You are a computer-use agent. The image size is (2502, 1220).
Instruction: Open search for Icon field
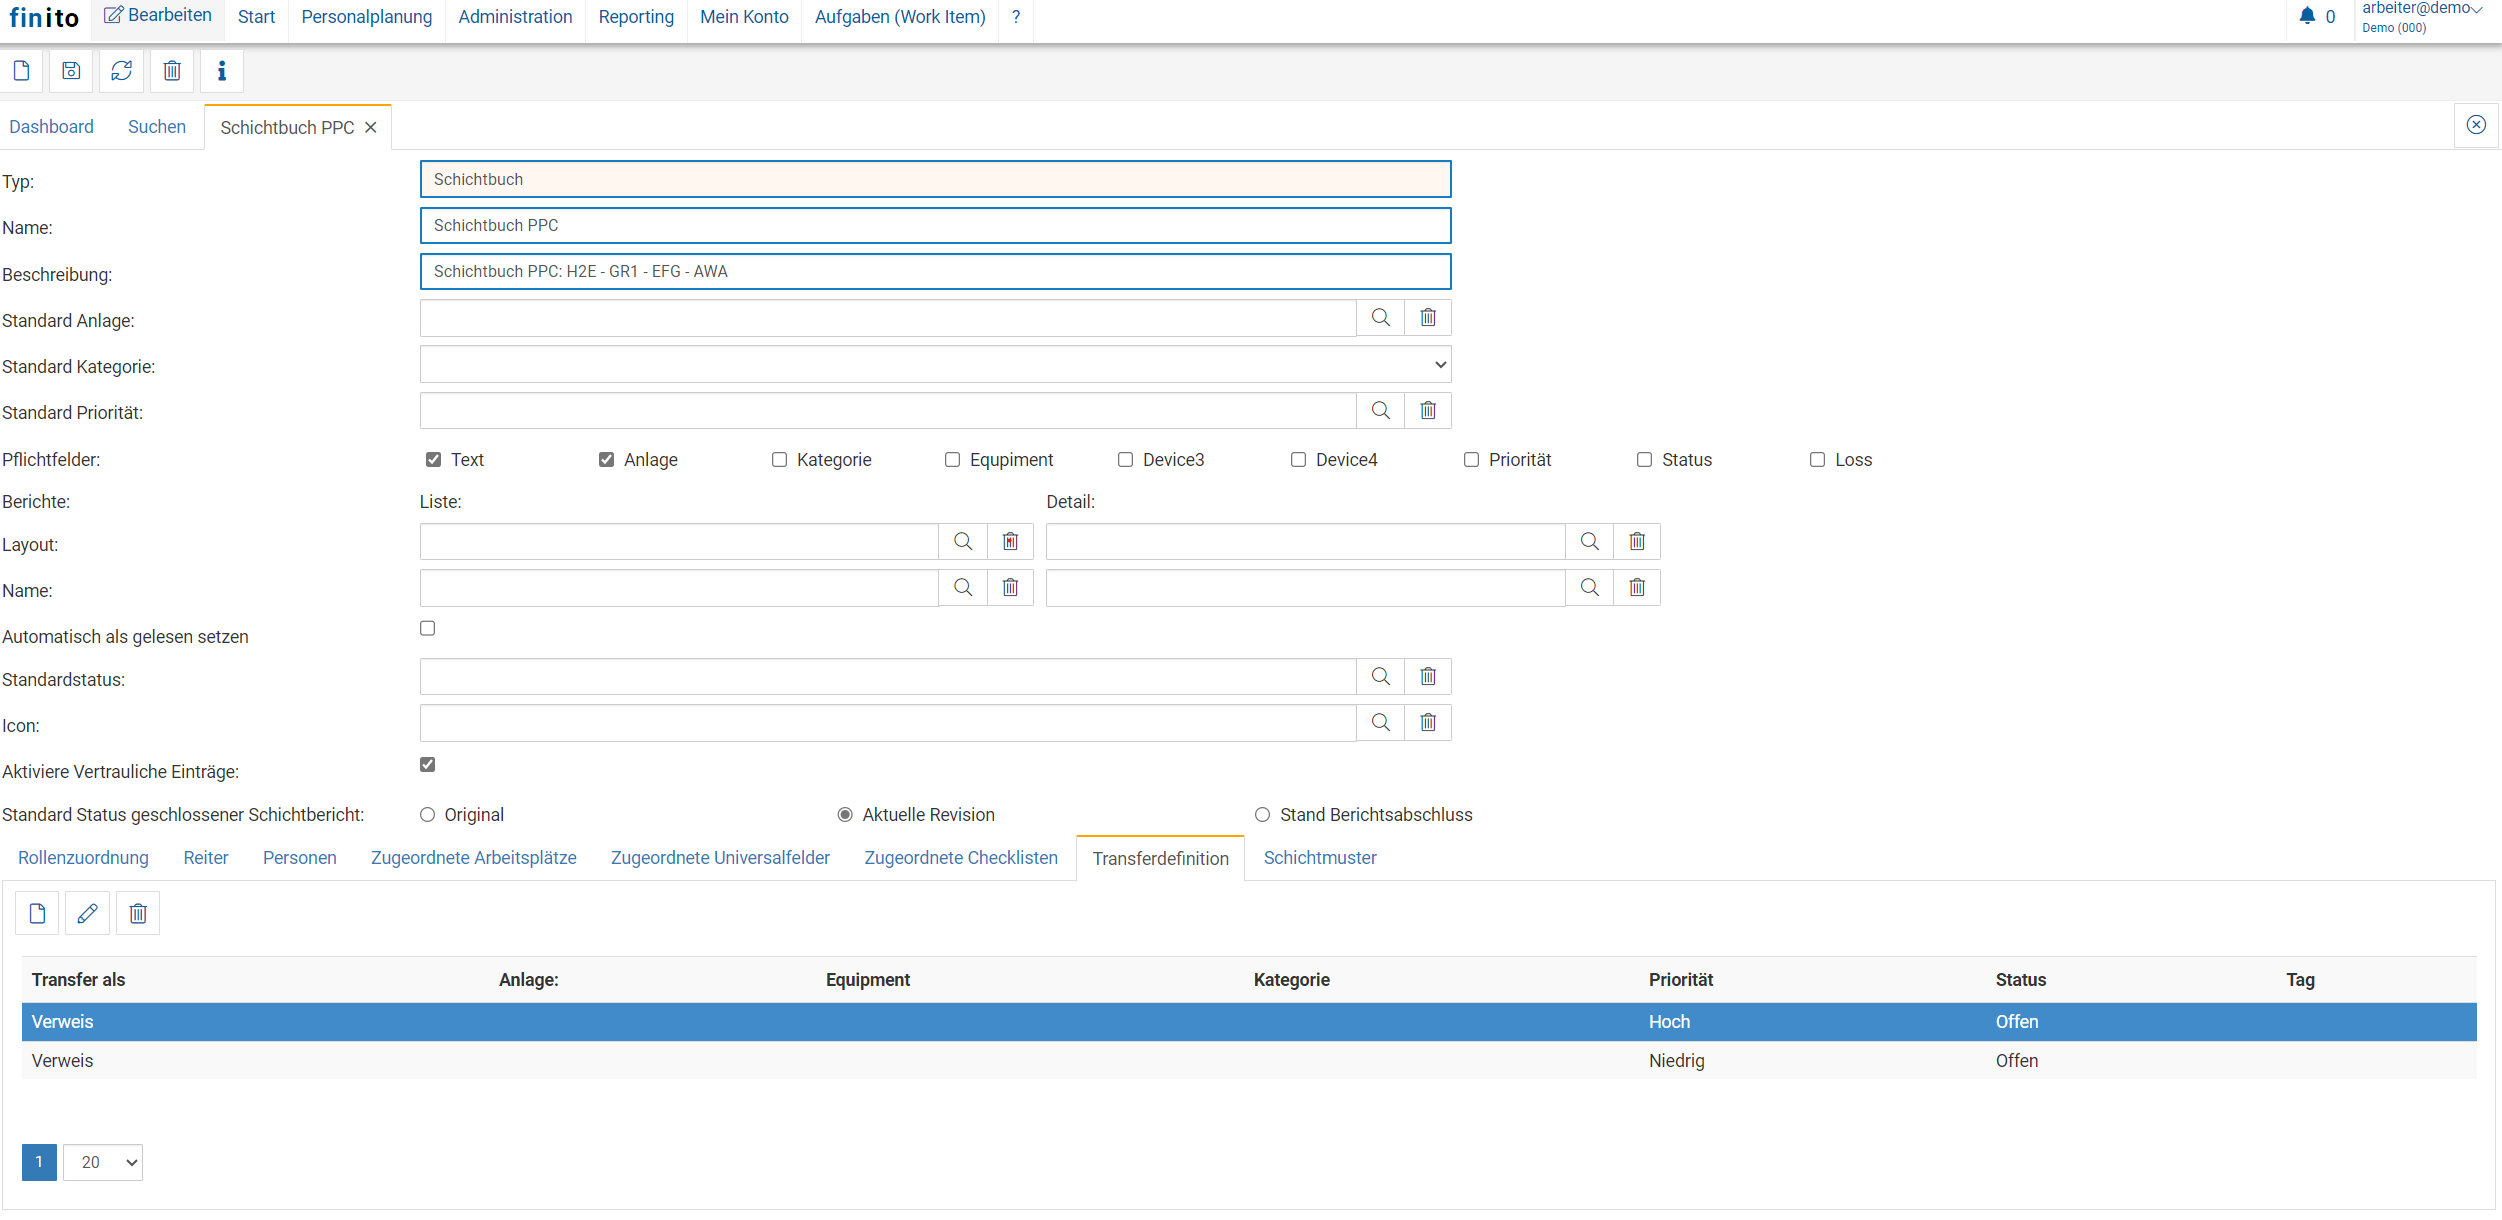[1380, 723]
